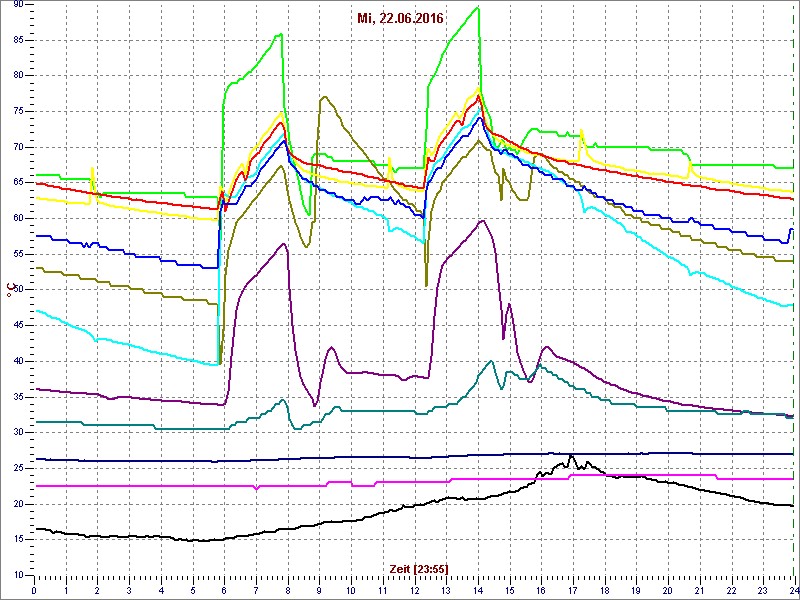Viewport: 800px width, 600px height.
Task: Select hour 14 on the time axis
Action: point(477,590)
